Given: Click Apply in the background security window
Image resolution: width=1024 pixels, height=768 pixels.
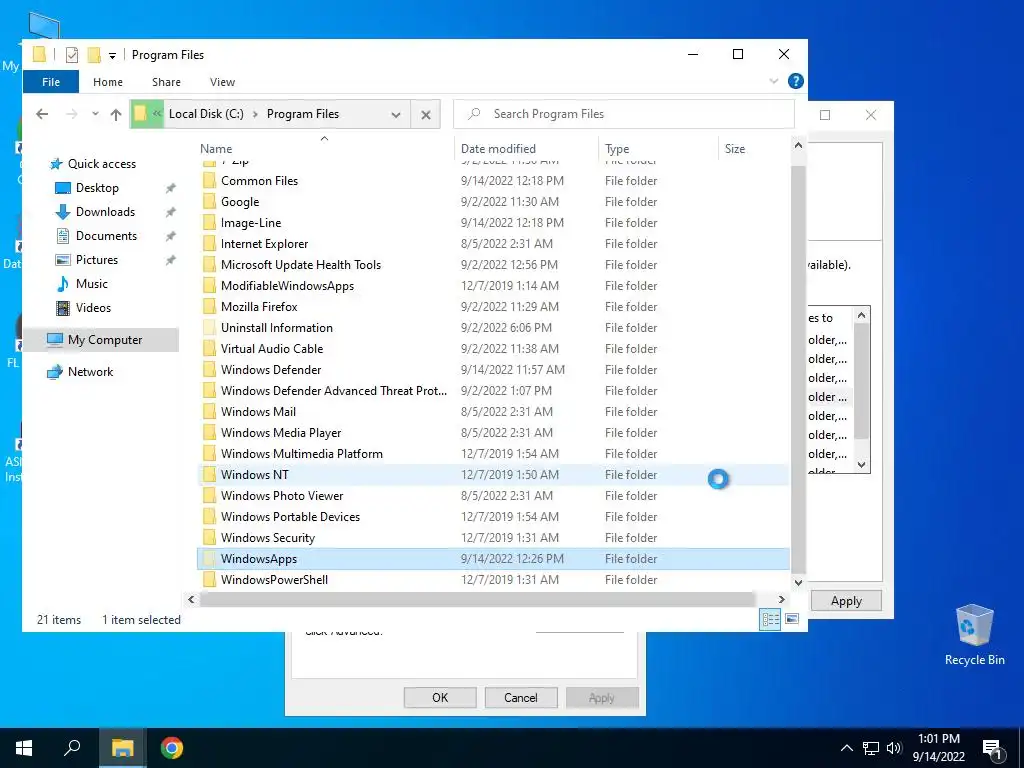Looking at the screenshot, I should tap(846, 601).
